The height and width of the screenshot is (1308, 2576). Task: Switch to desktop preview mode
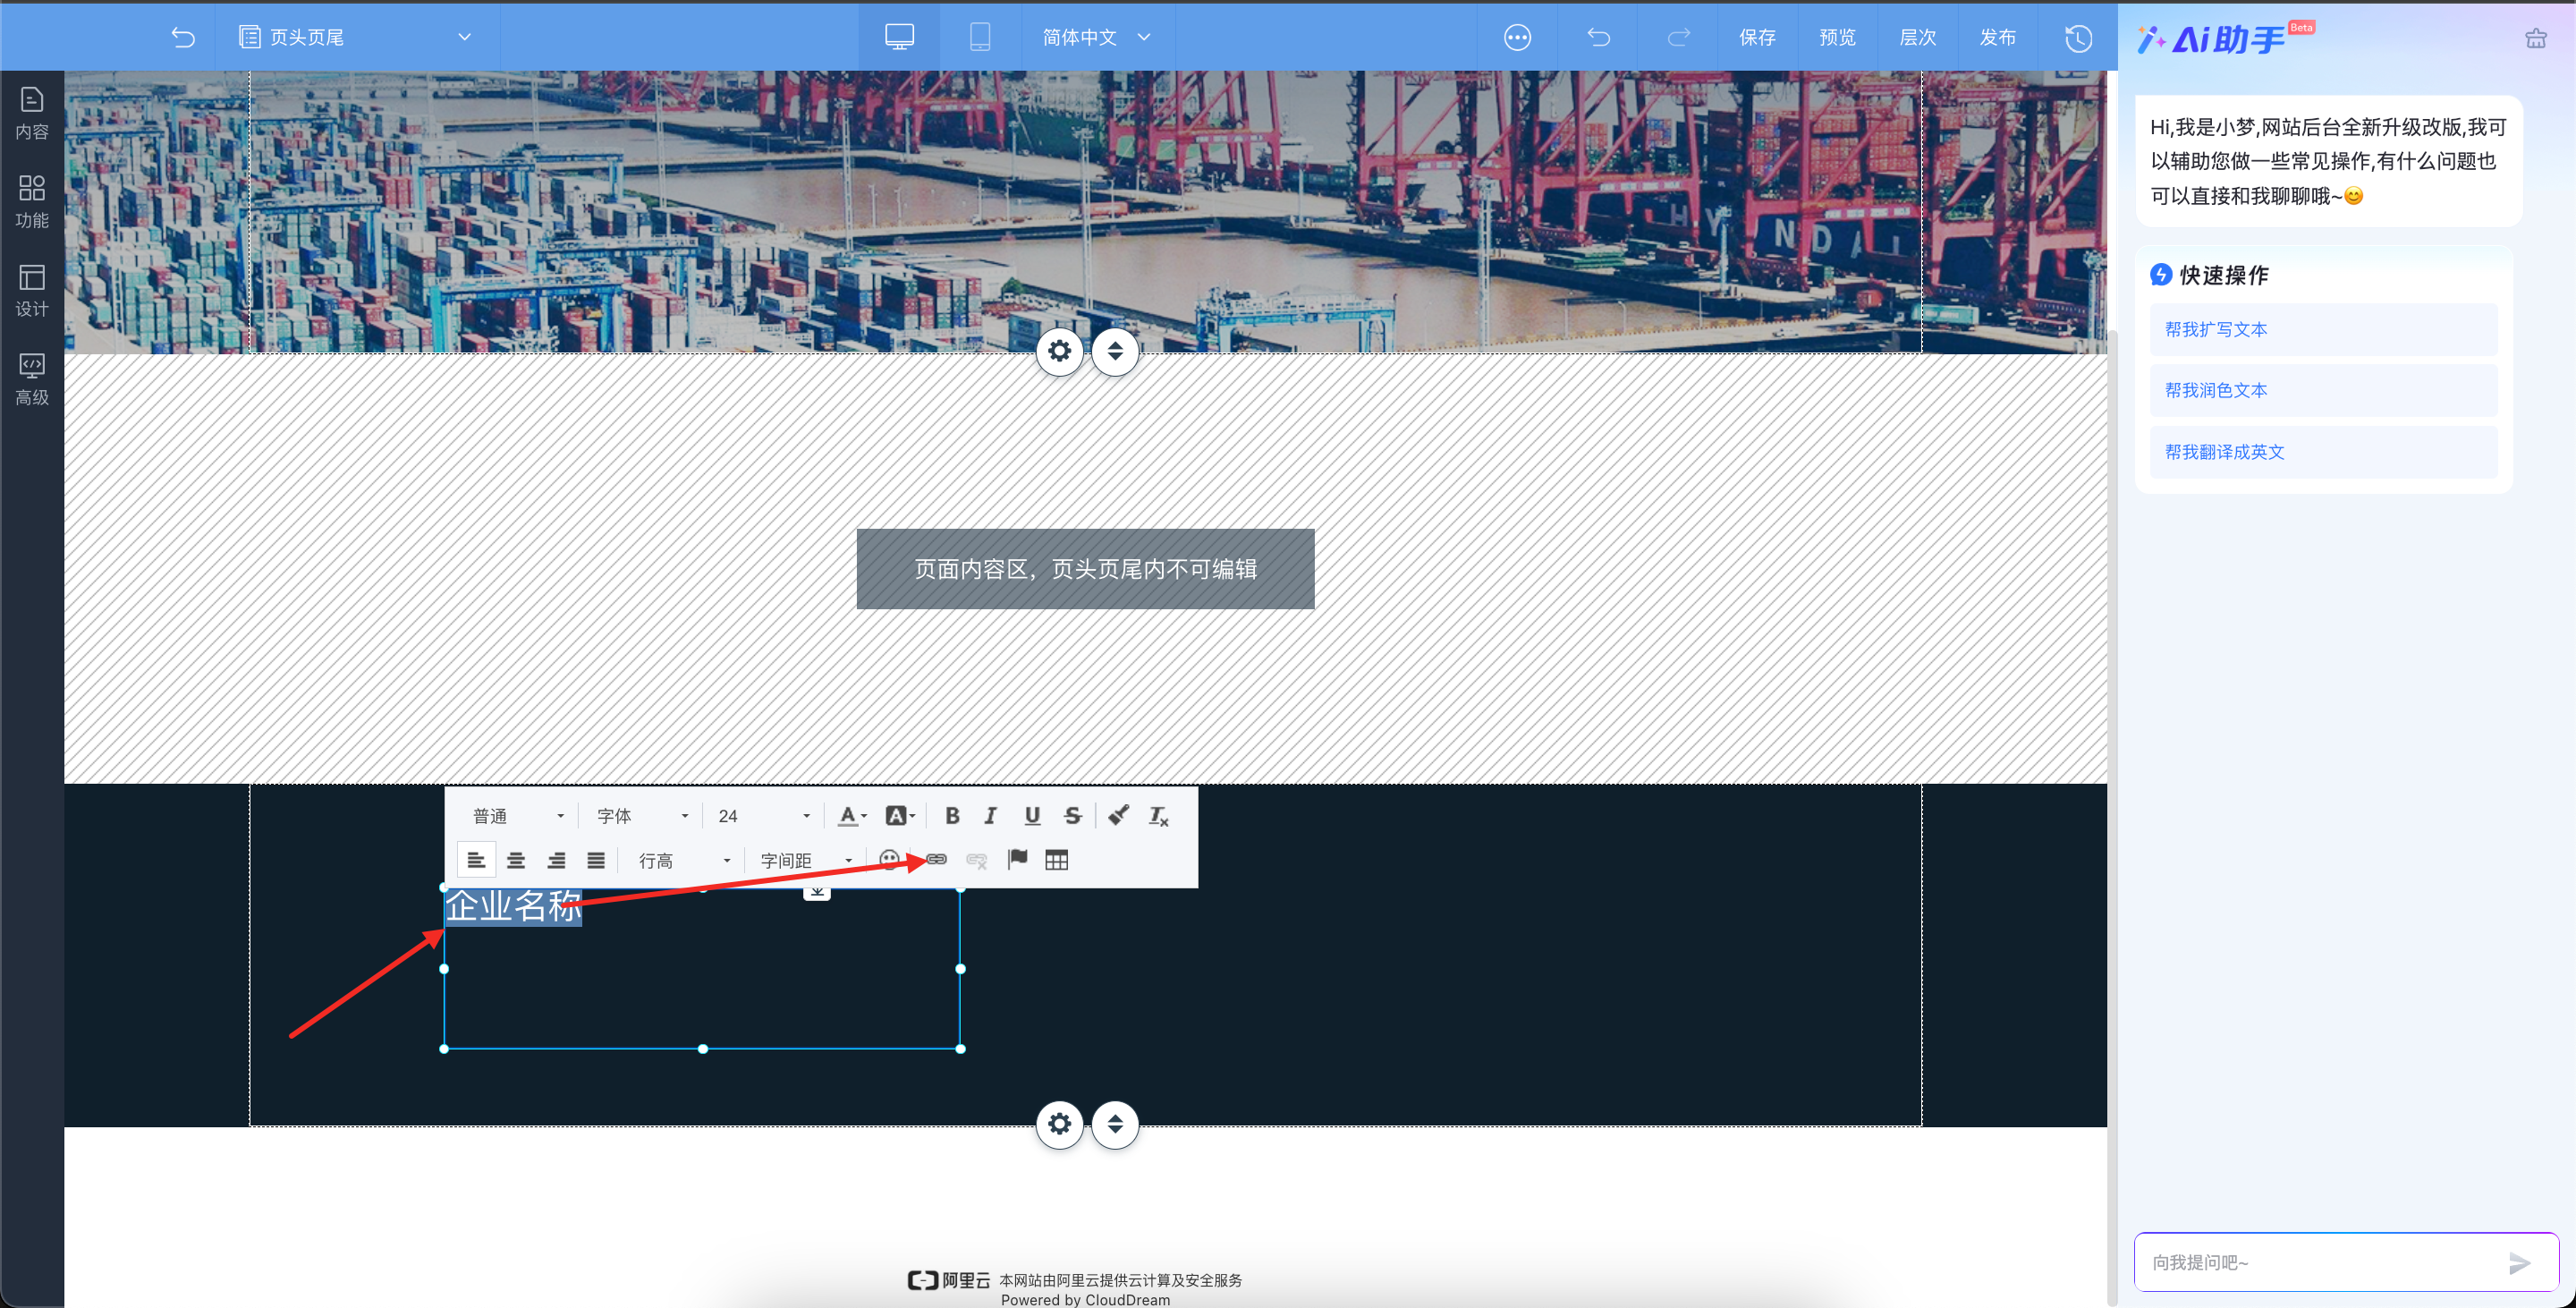pos(899,37)
